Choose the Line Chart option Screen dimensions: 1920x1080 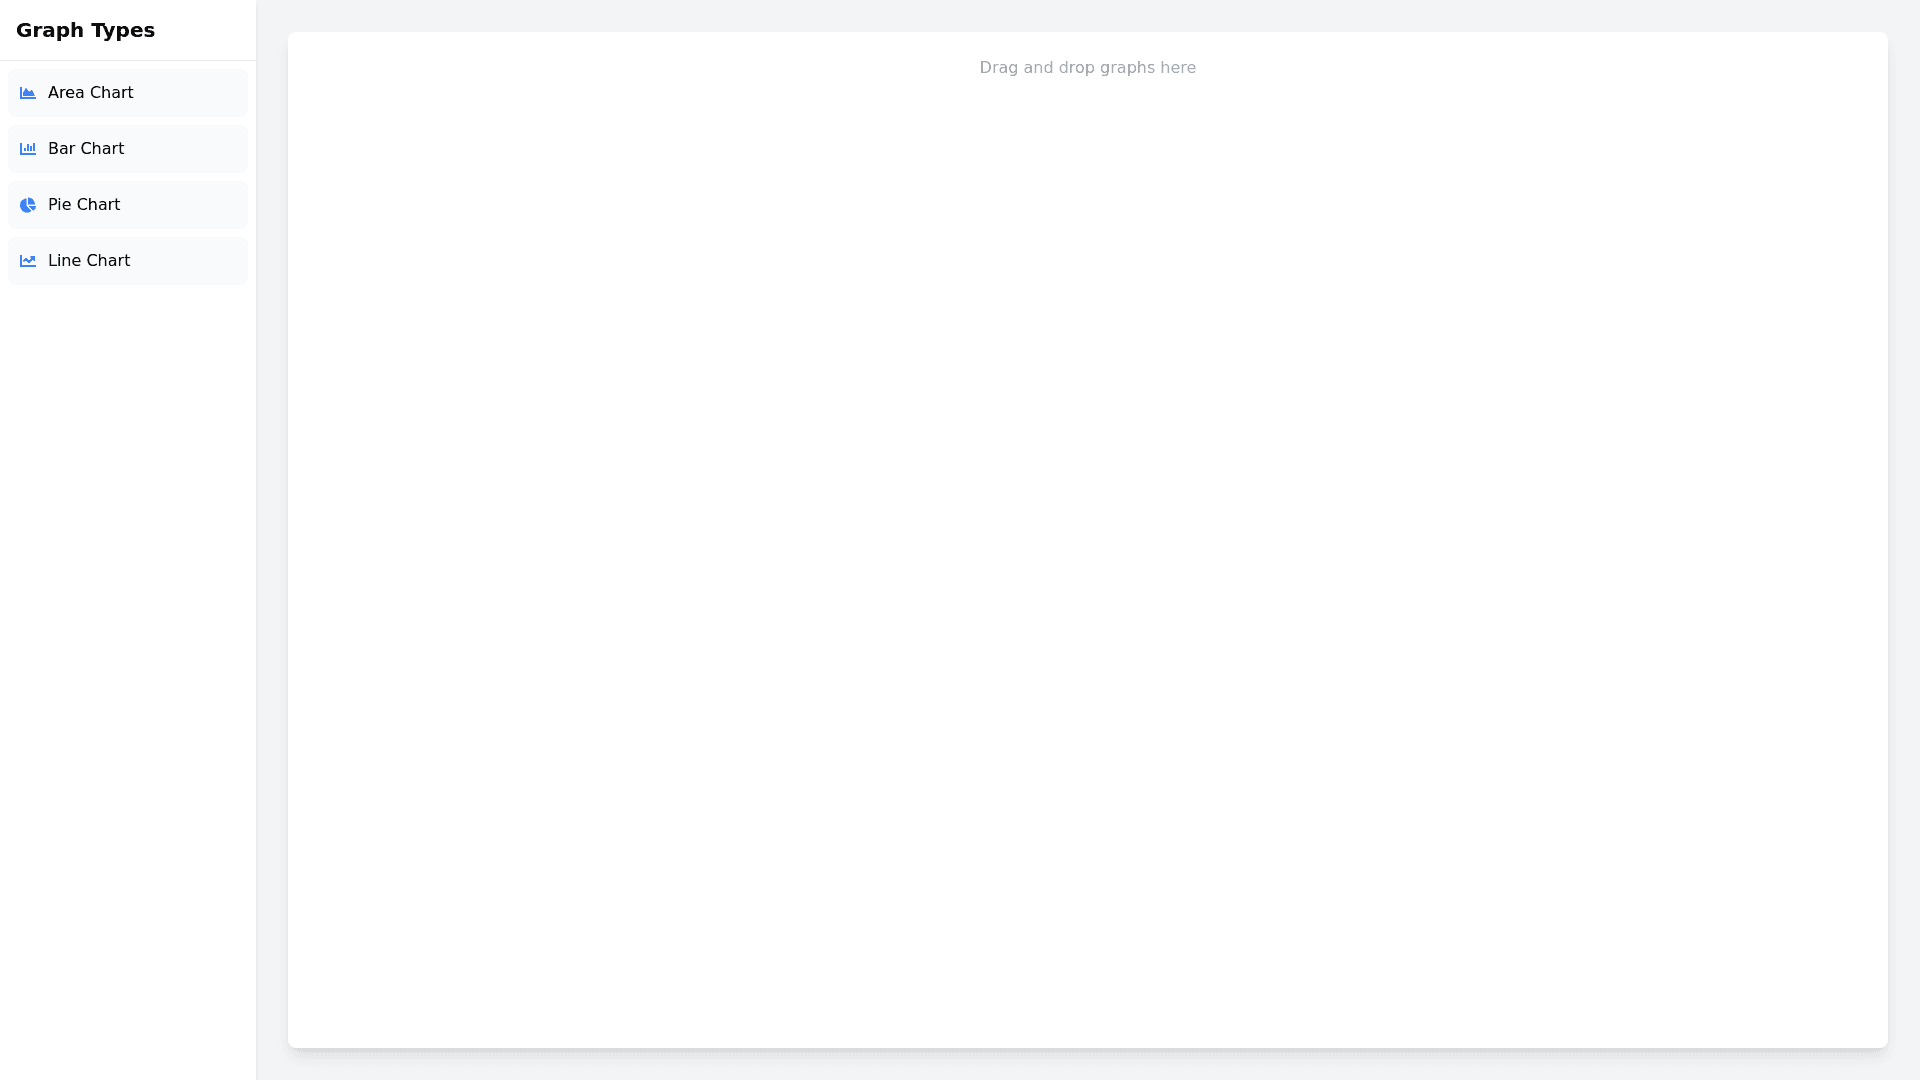127,260
